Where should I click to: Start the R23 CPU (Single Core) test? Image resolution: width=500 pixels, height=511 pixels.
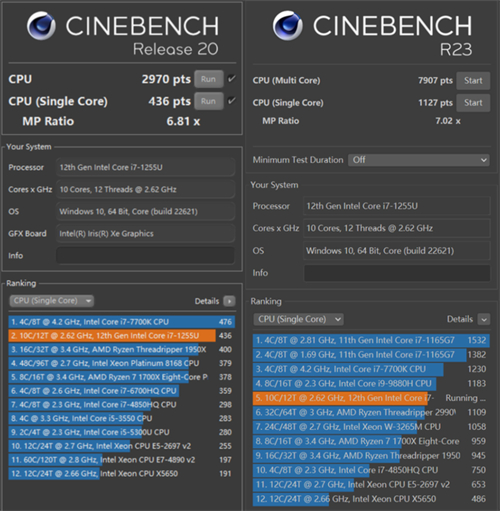473,103
